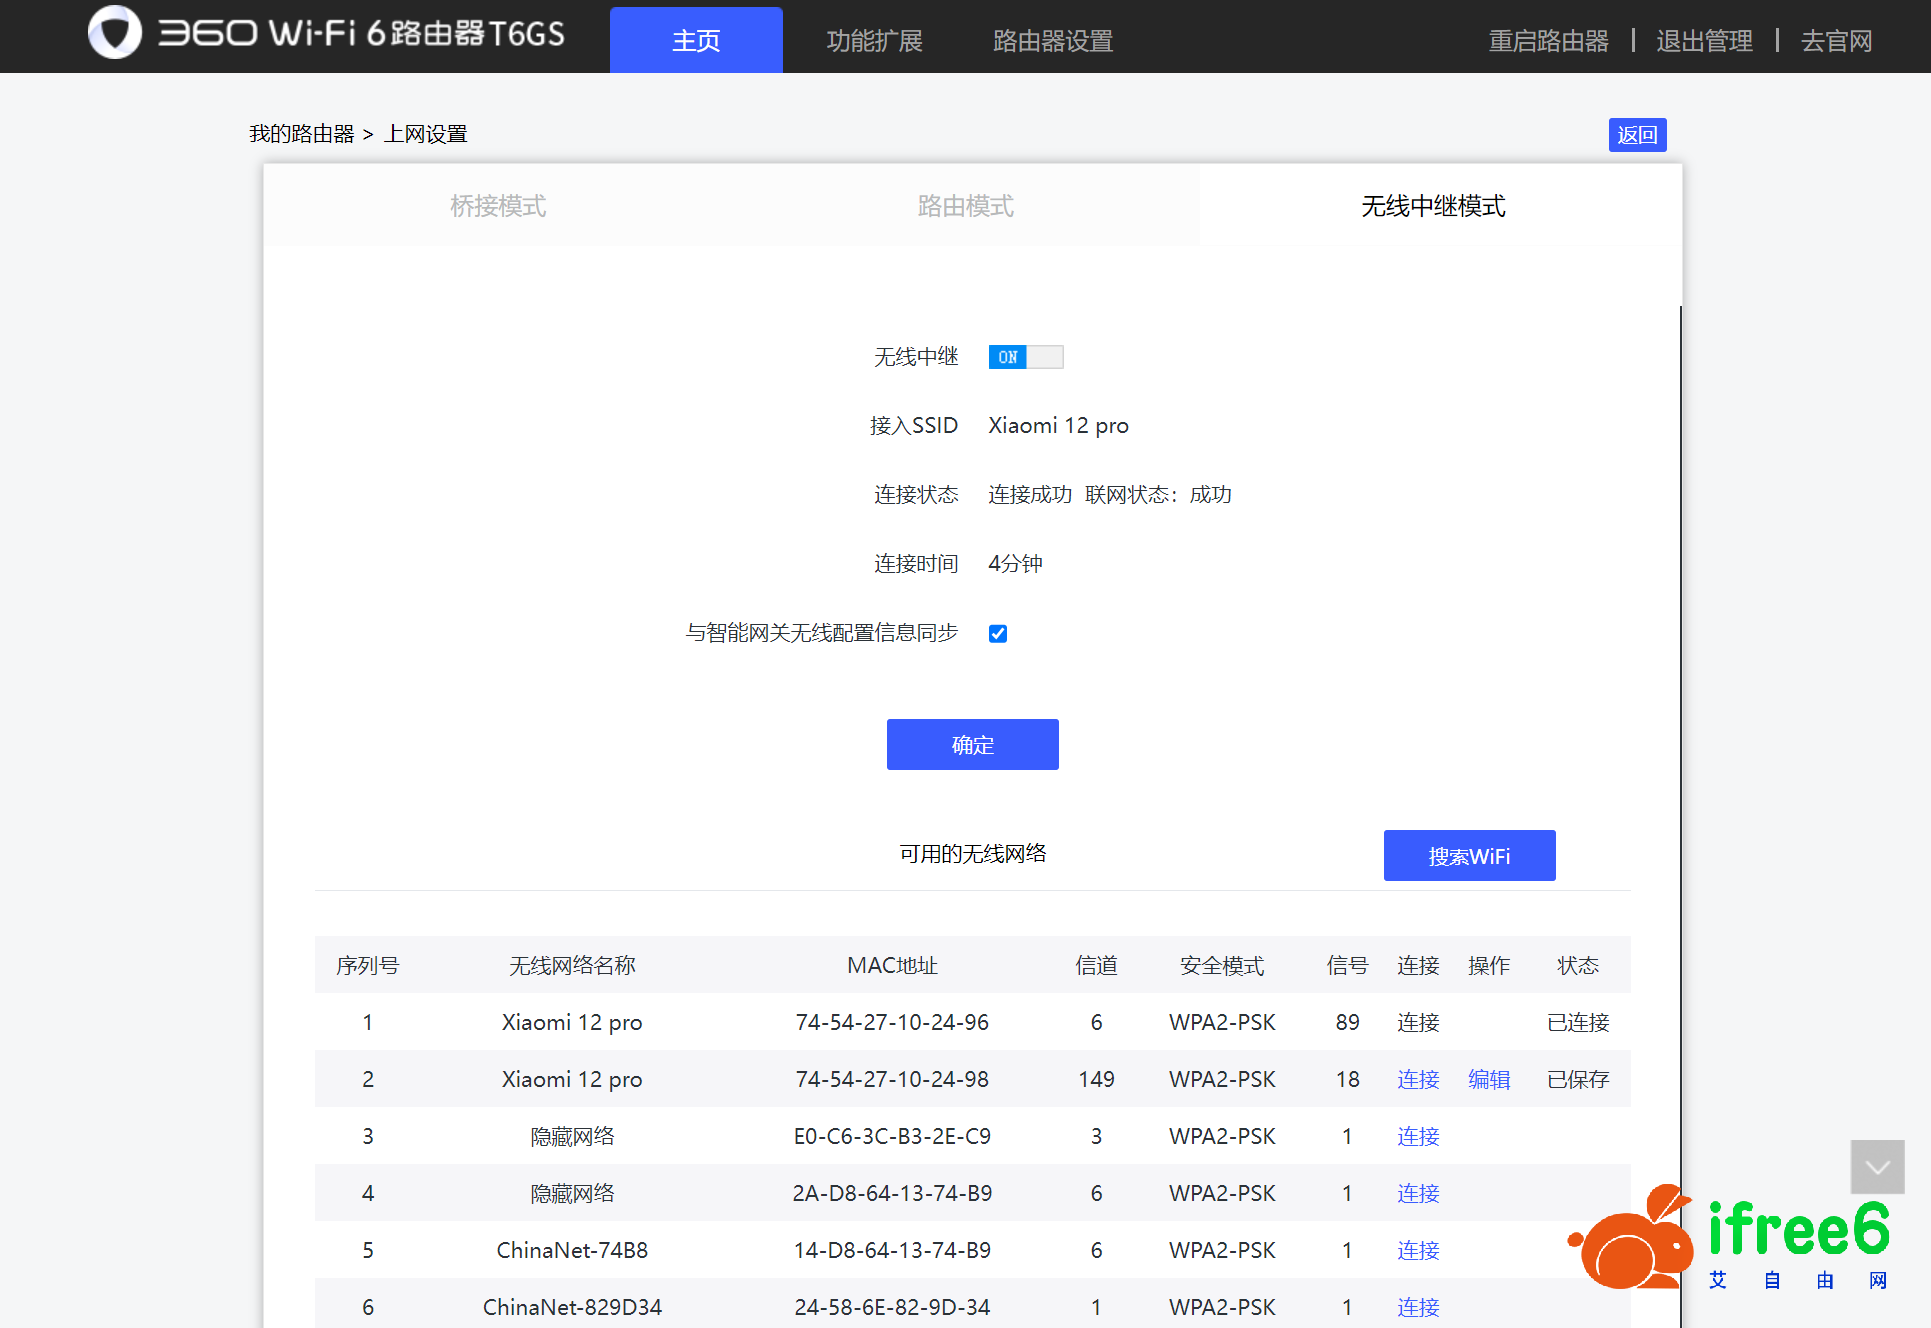Click the 返回 back button

1637,135
